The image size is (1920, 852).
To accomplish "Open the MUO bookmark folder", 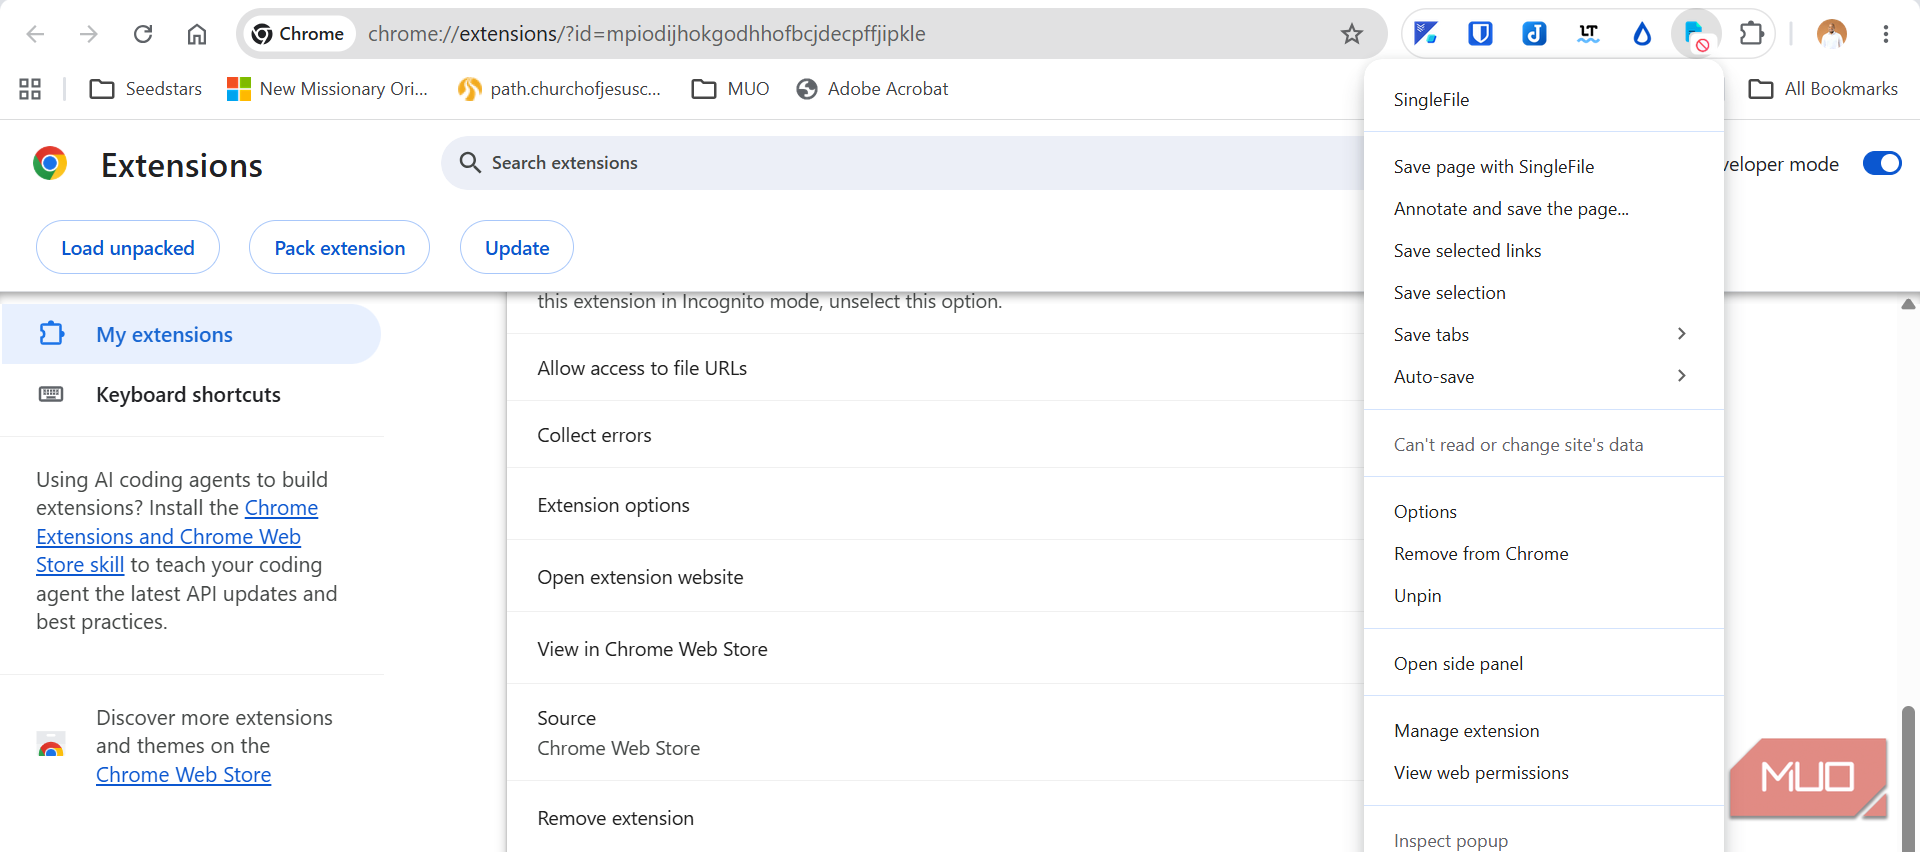I will (x=731, y=89).
